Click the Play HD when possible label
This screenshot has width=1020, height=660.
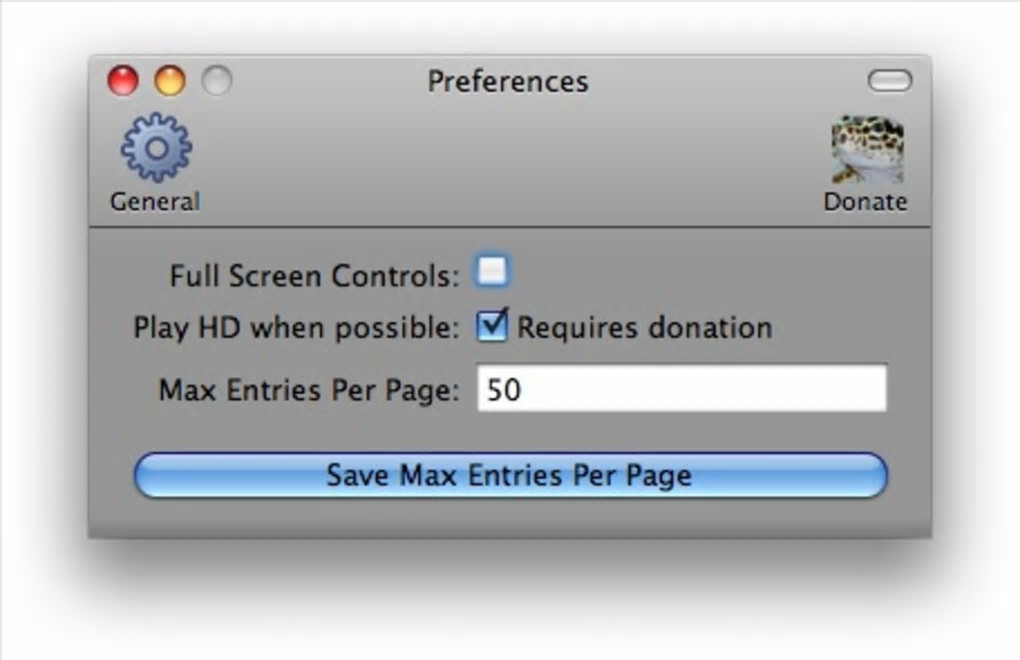click(296, 328)
